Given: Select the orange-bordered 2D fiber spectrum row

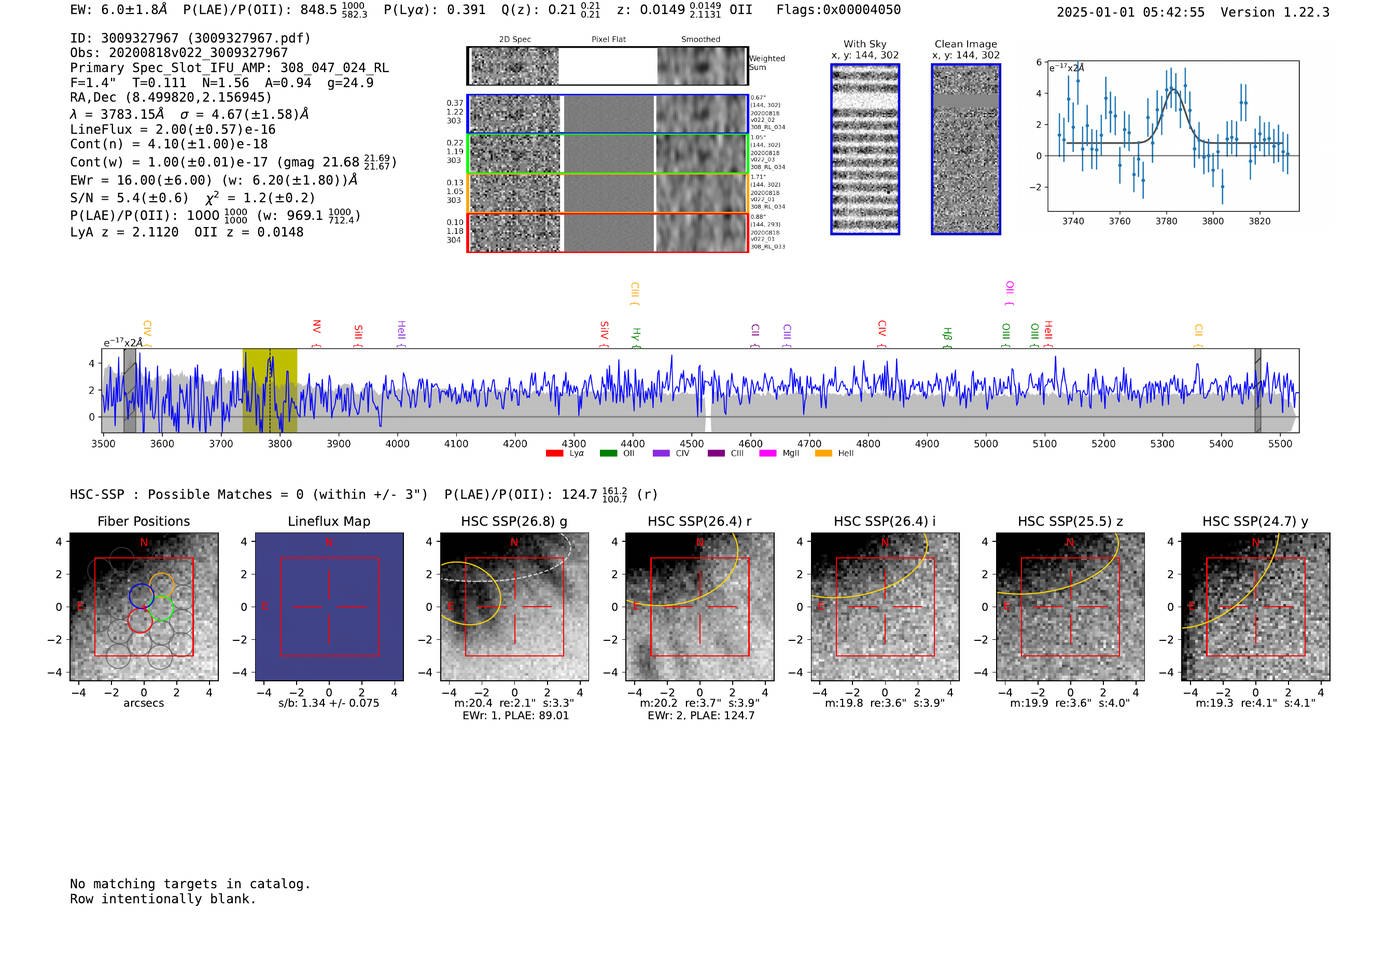Looking at the screenshot, I should [x=608, y=193].
